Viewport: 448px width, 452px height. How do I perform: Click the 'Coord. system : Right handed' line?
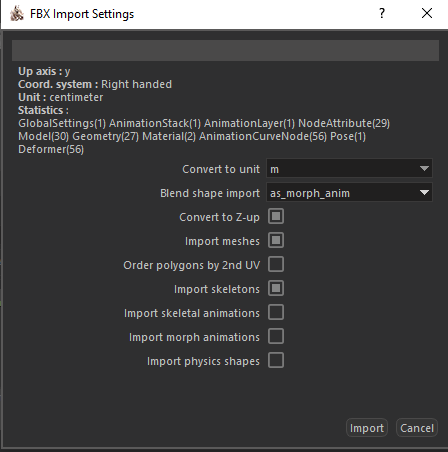[95, 84]
